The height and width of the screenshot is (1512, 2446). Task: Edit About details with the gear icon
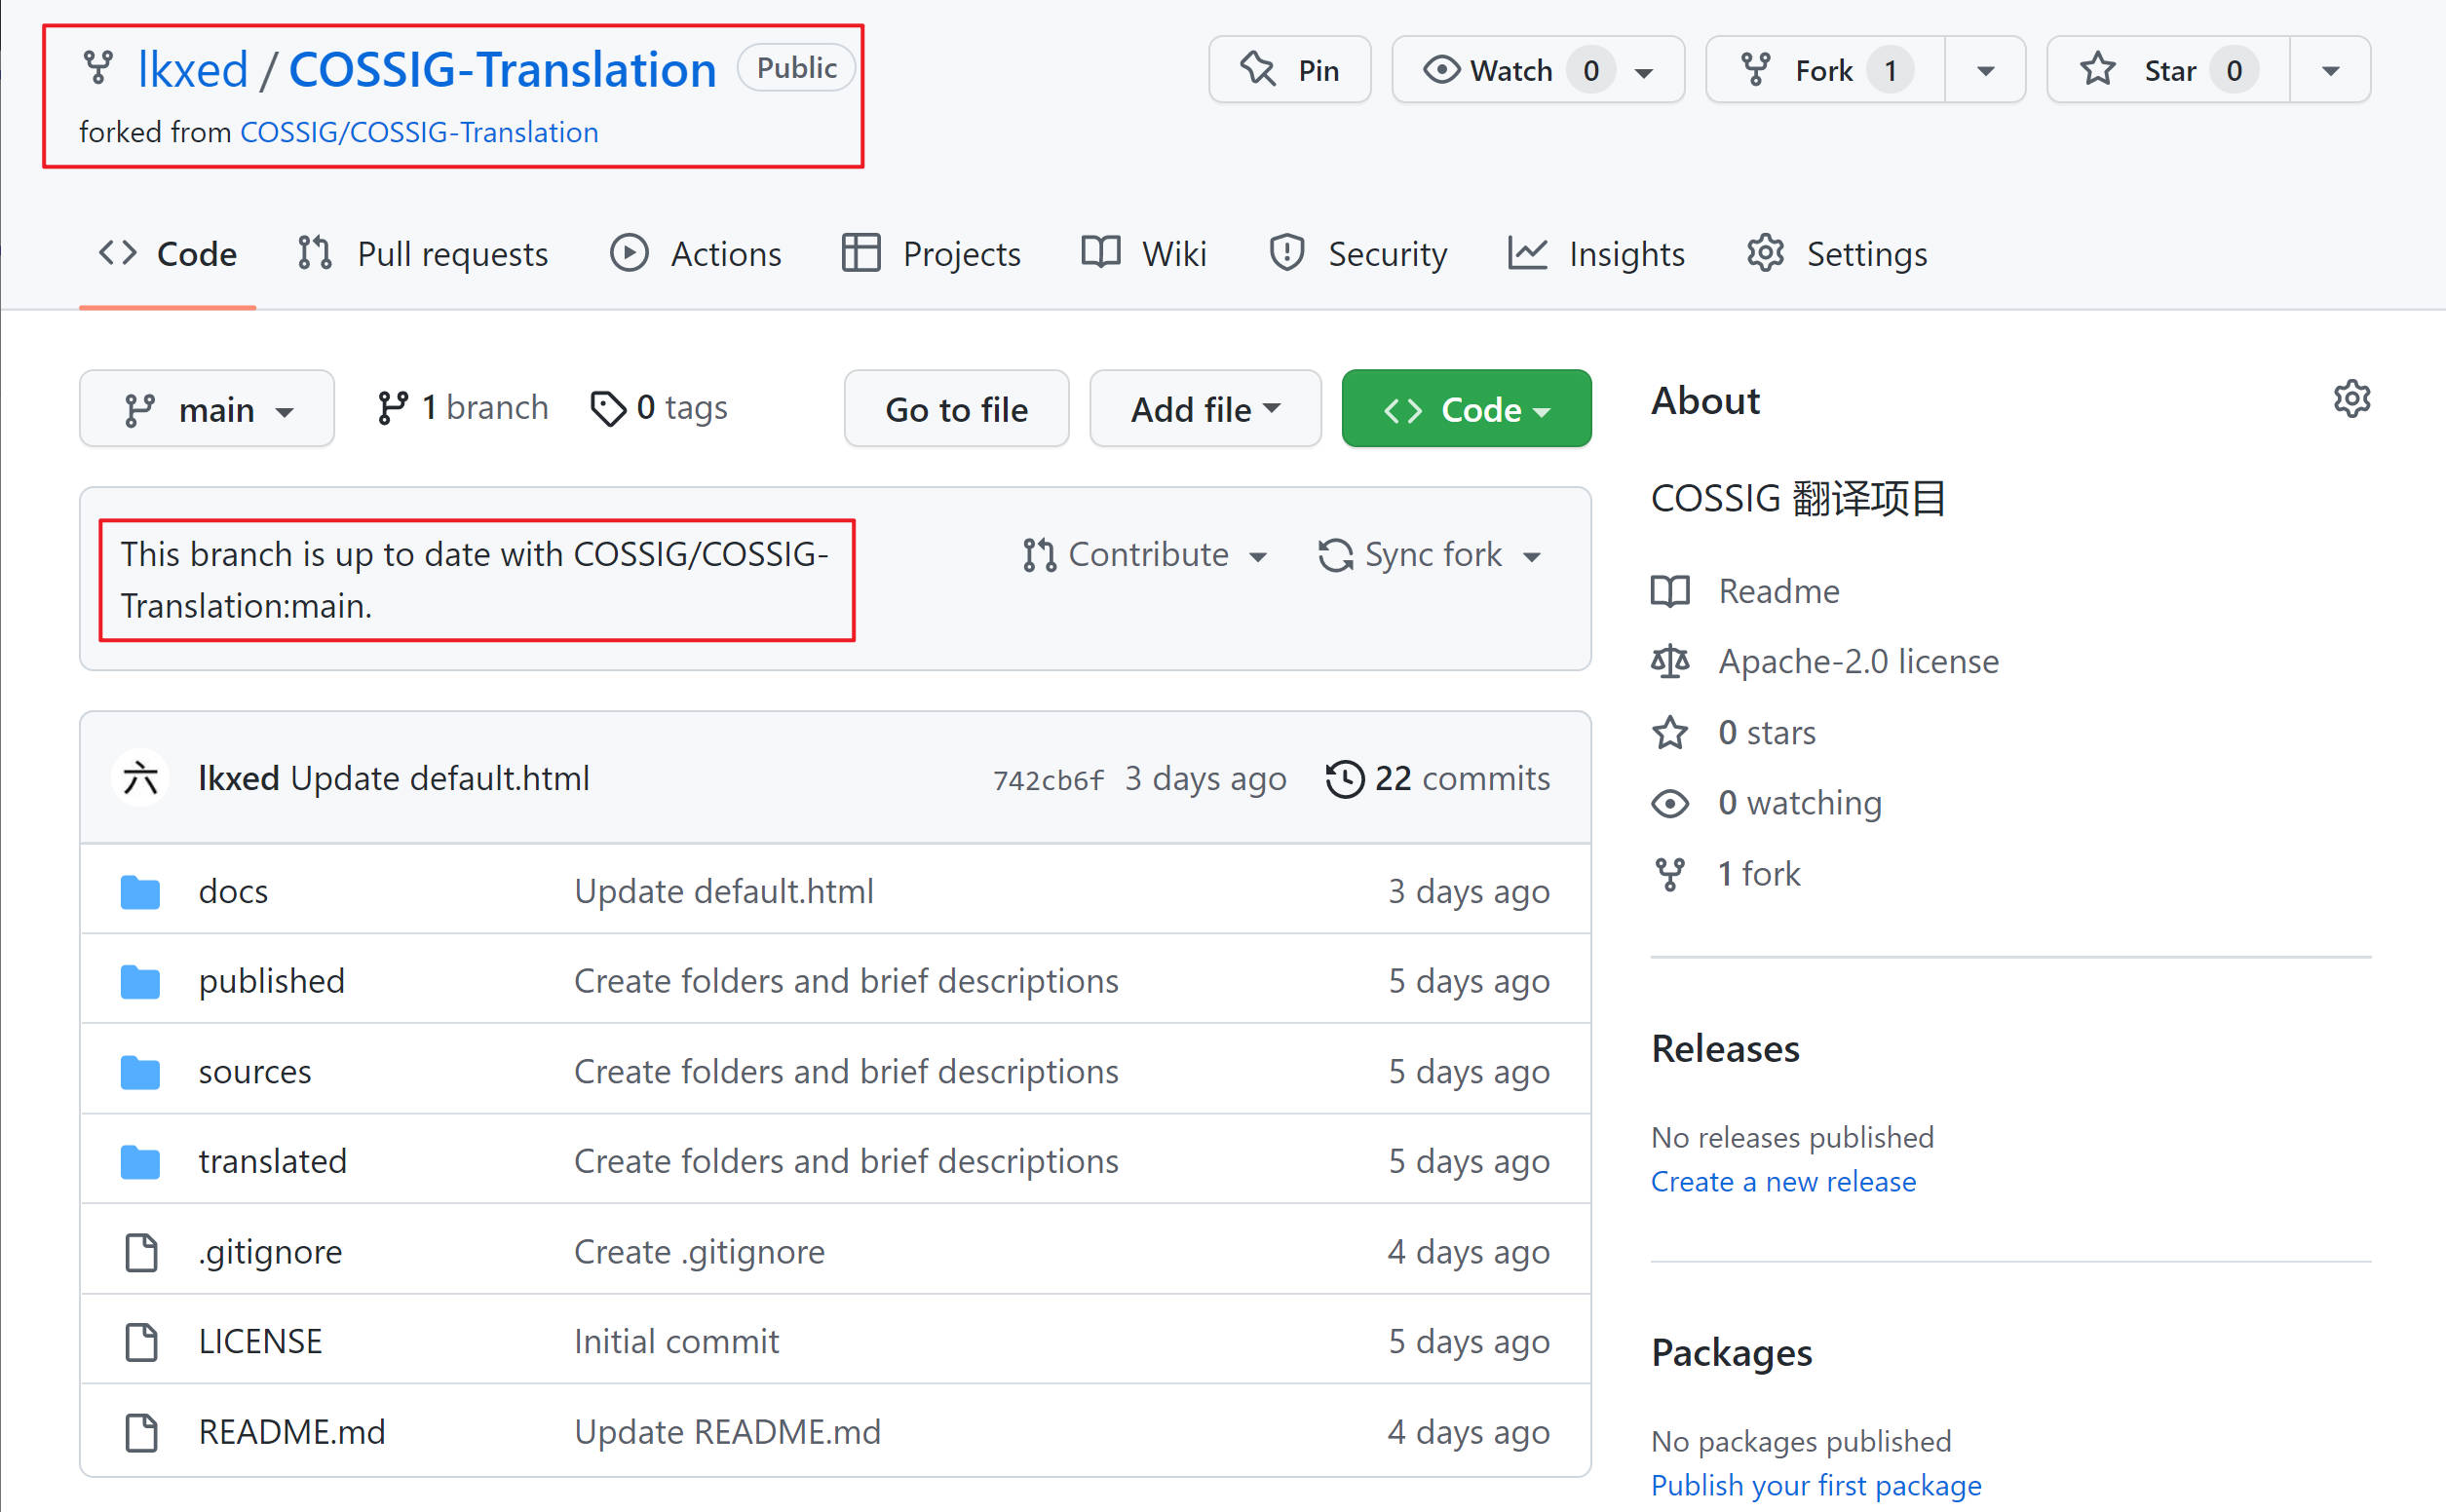[x=2351, y=399]
